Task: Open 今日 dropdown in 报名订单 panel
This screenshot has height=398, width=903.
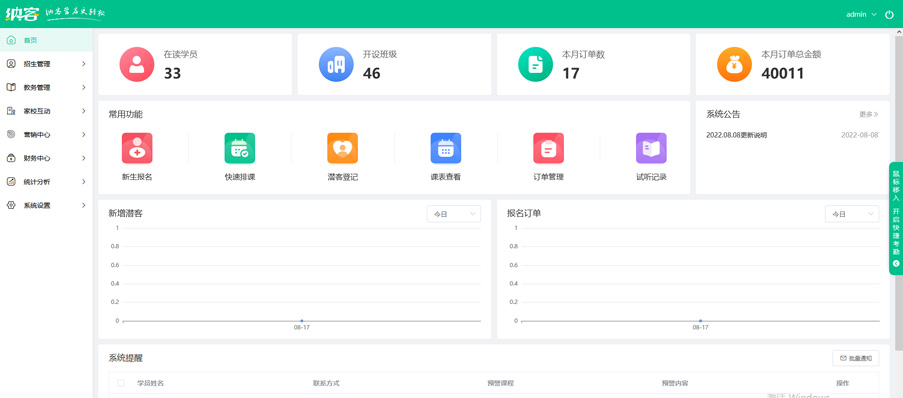Action: (x=852, y=214)
